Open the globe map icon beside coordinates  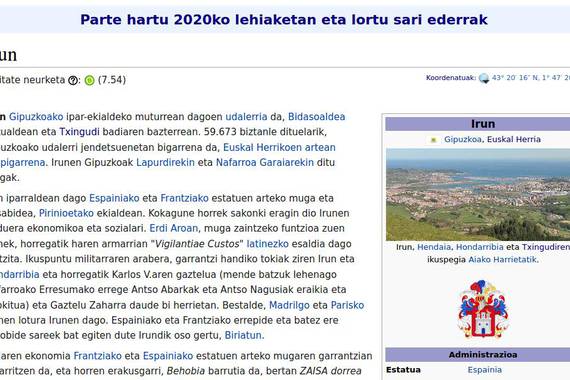pos(484,78)
